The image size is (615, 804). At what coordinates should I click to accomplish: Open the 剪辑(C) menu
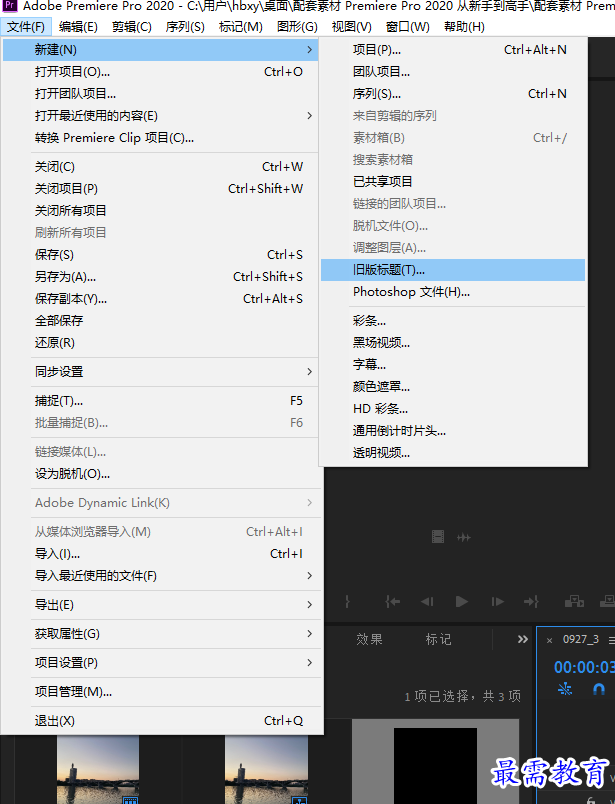(x=132, y=26)
